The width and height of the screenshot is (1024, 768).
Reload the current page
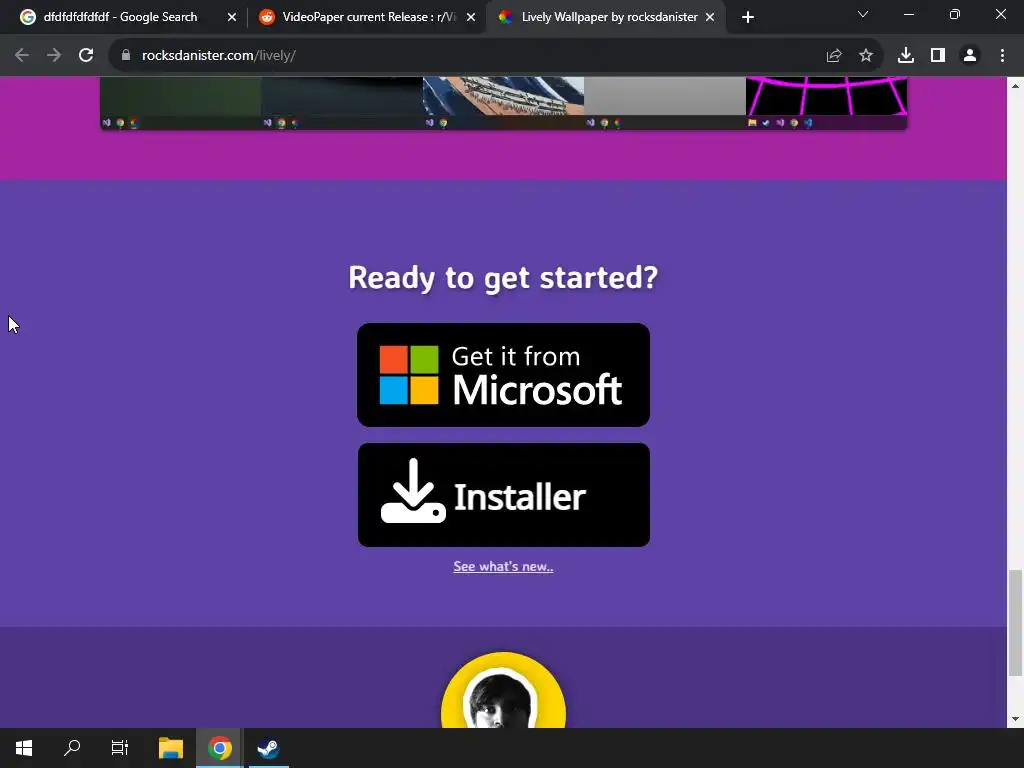pos(86,56)
